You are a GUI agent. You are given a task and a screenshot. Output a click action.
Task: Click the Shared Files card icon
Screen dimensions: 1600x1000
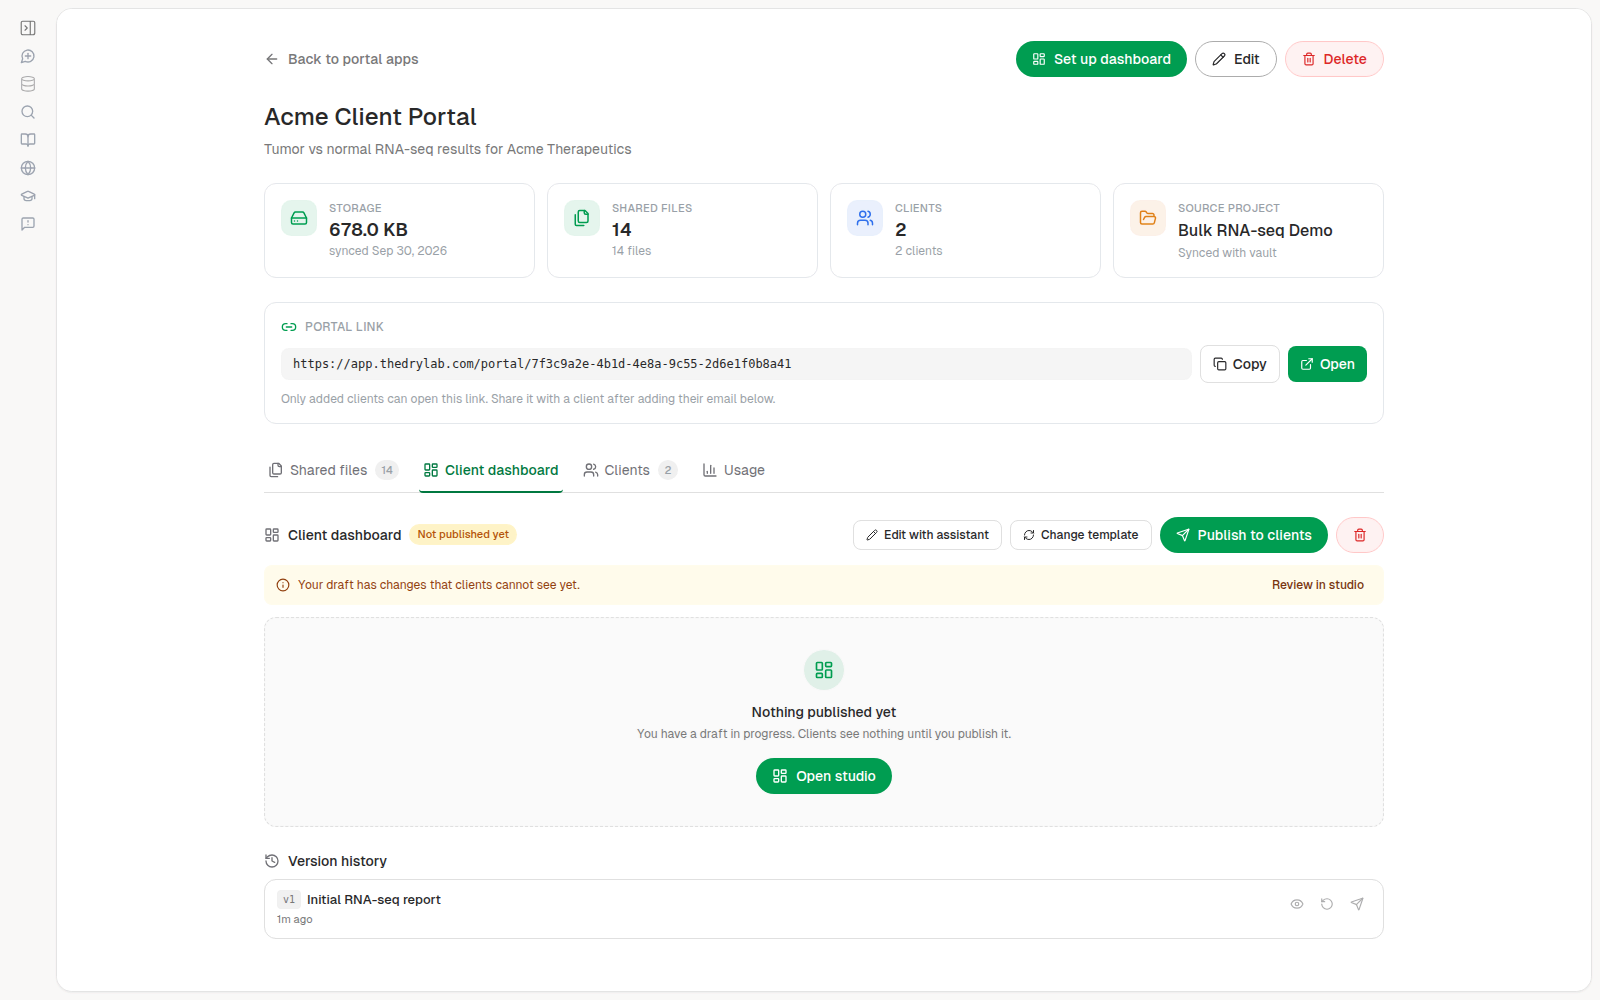pyautogui.click(x=582, y=218)
